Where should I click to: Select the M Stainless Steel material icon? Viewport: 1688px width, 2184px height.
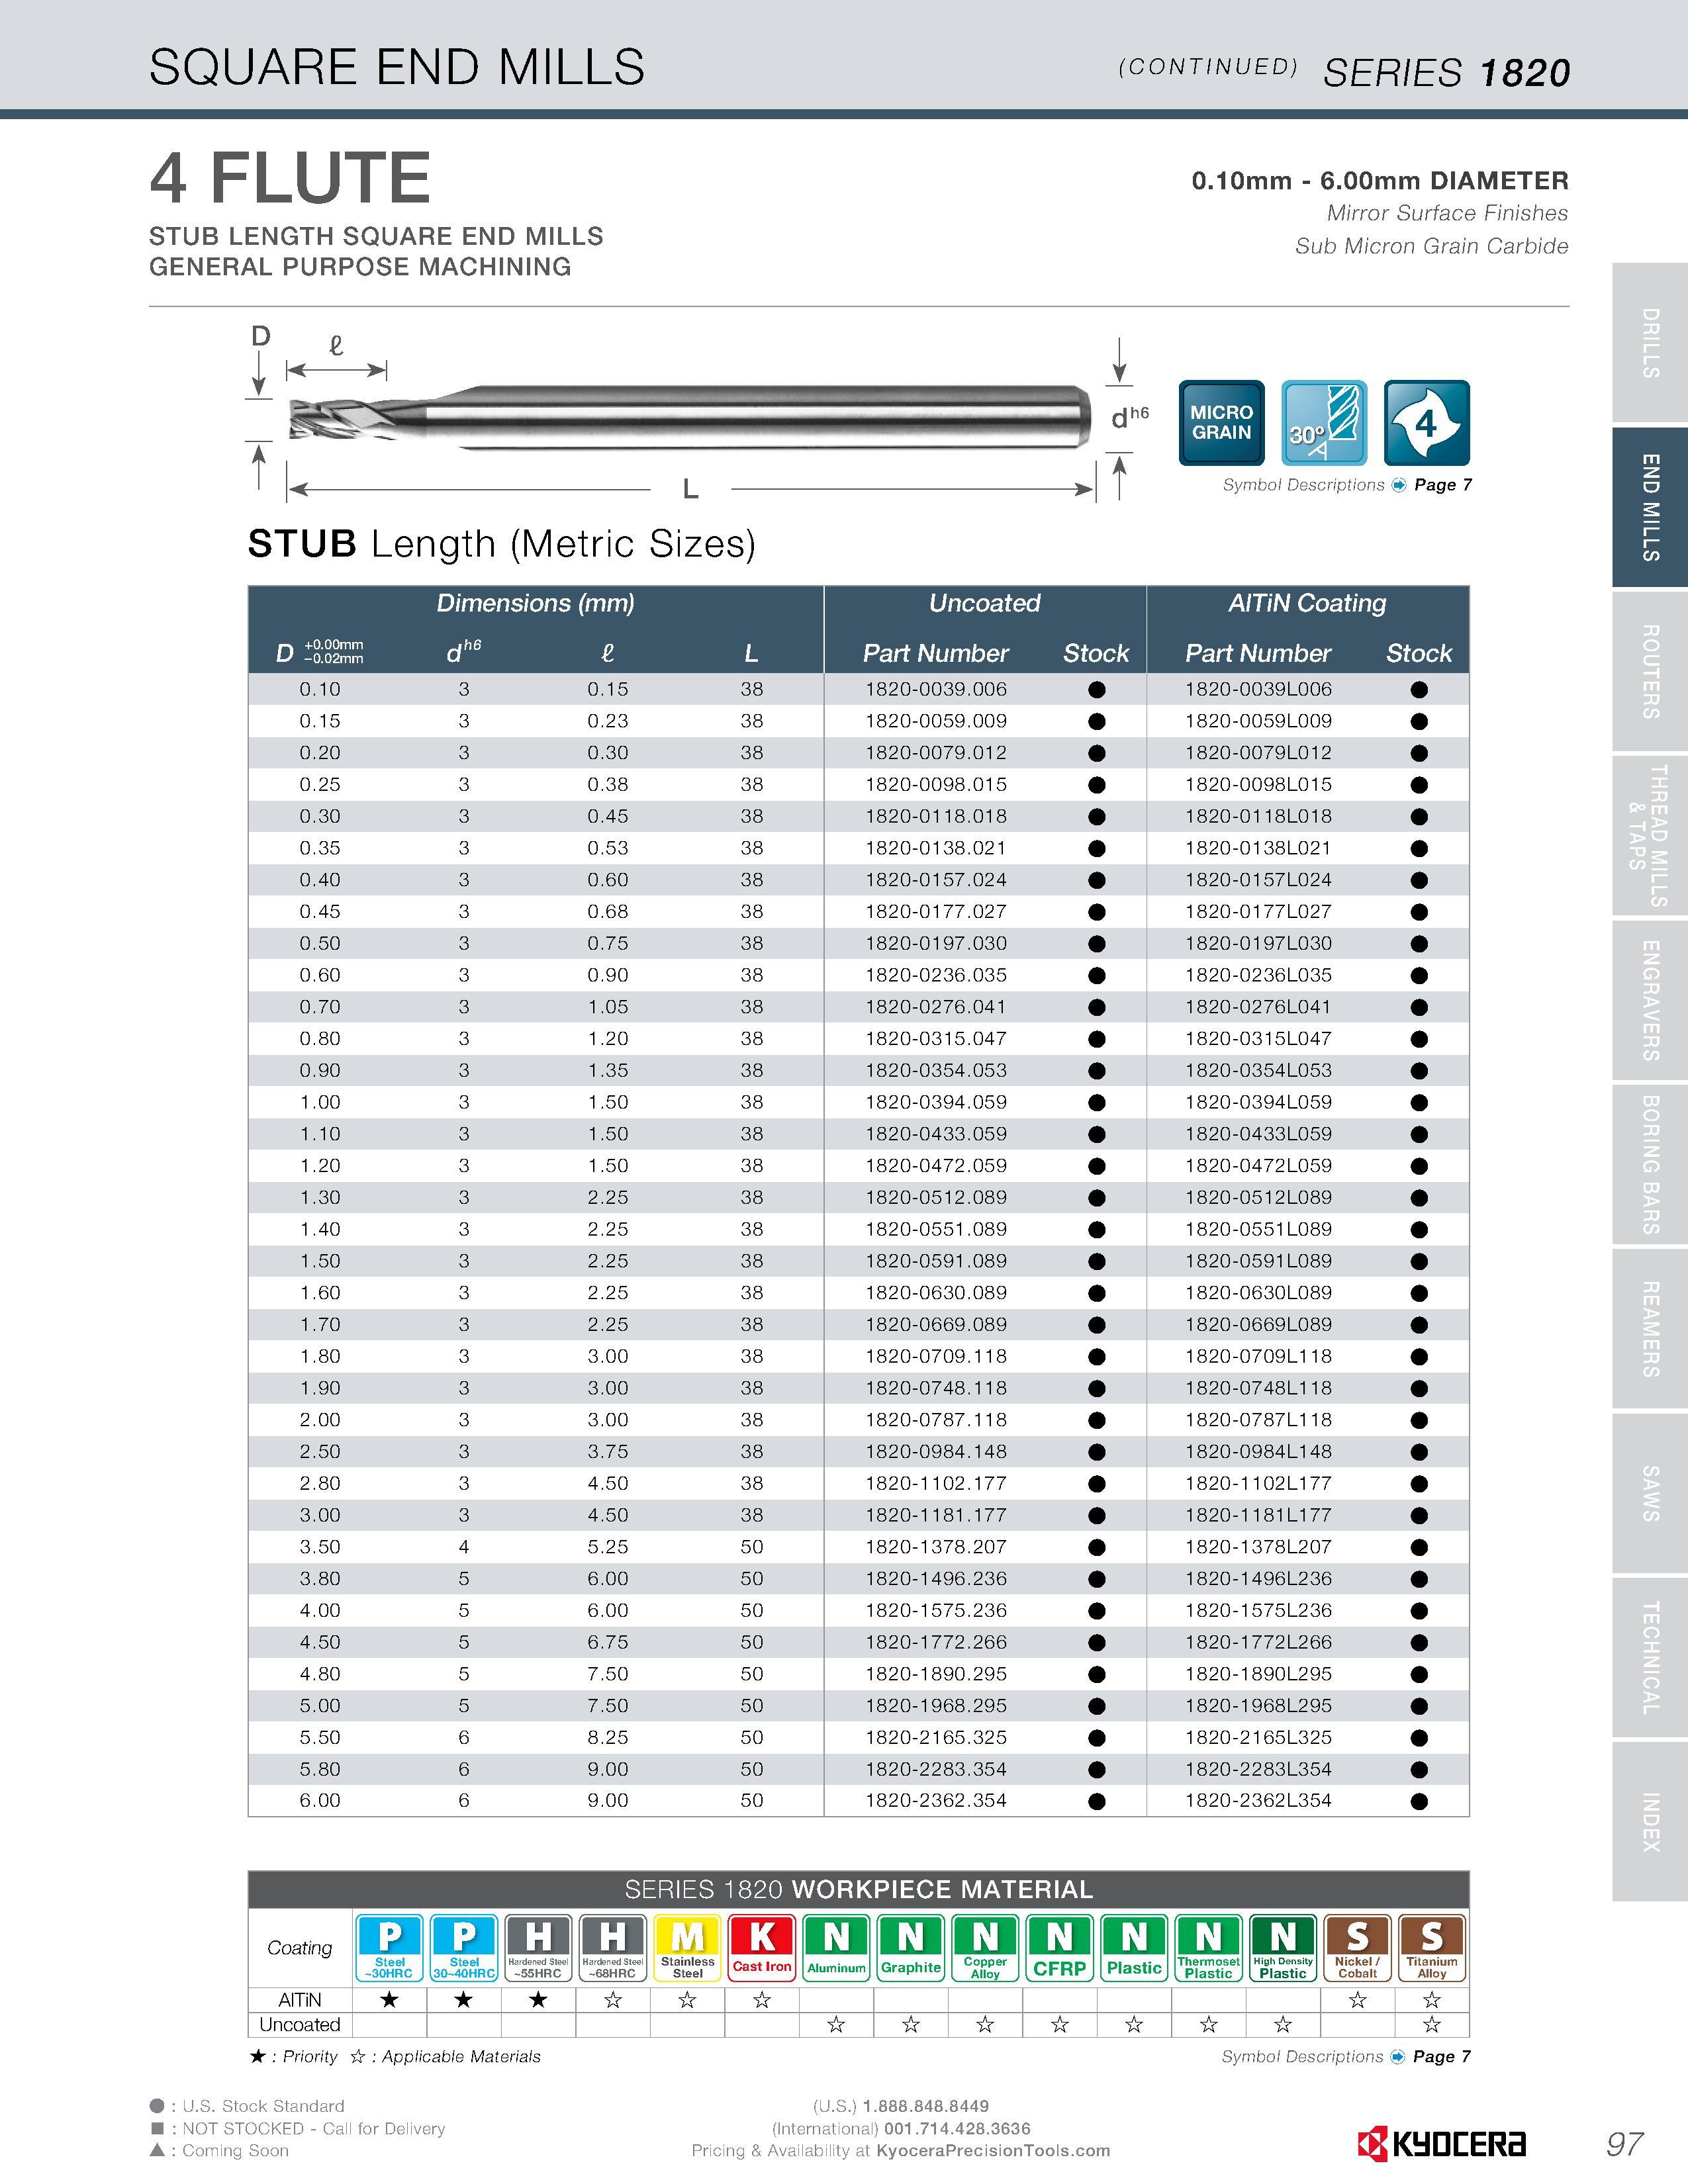pos(687,1947)
